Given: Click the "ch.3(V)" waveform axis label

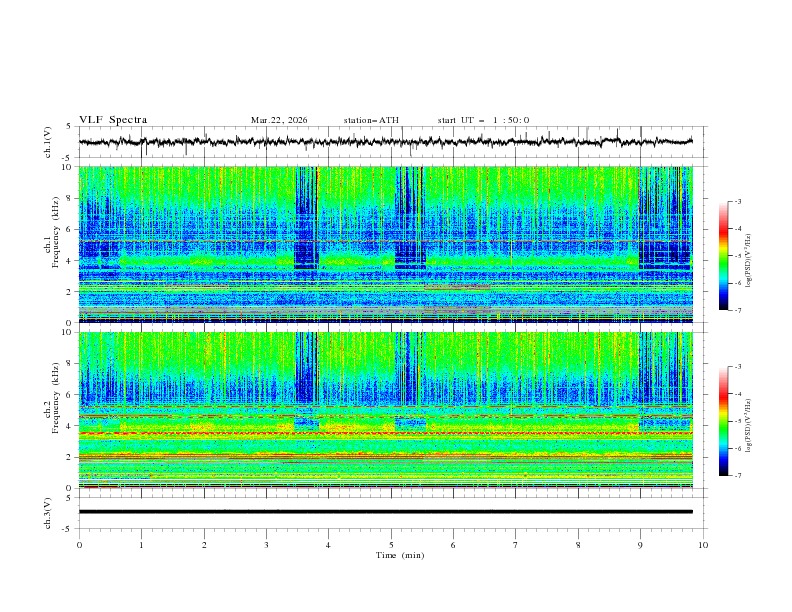Looking at the screenshot, I should click(48, 513).
